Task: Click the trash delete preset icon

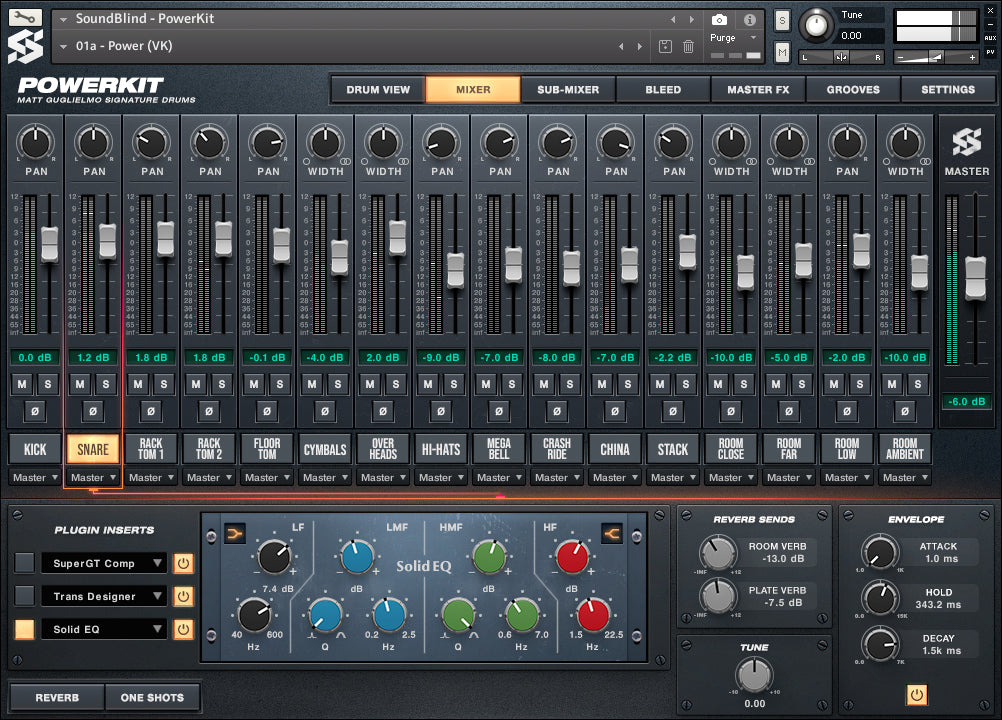Action: click(x=688, y=46)
